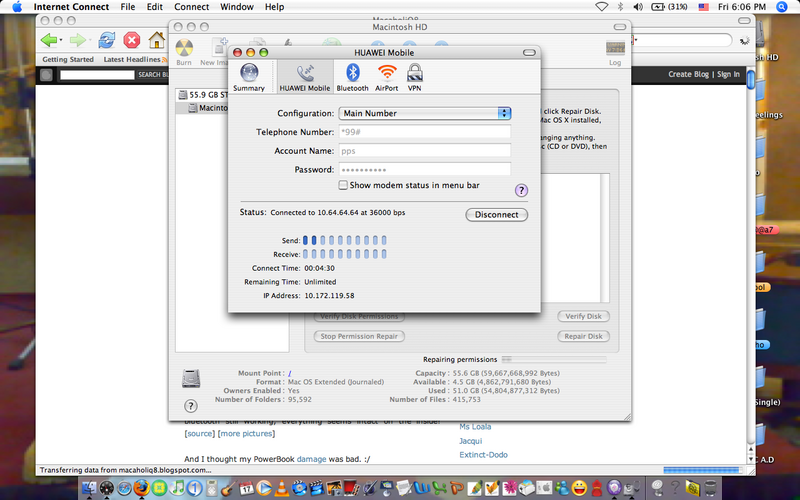Open the Window menu
Image resolution: width=800 pixels, height=500 pixels.
237,7
